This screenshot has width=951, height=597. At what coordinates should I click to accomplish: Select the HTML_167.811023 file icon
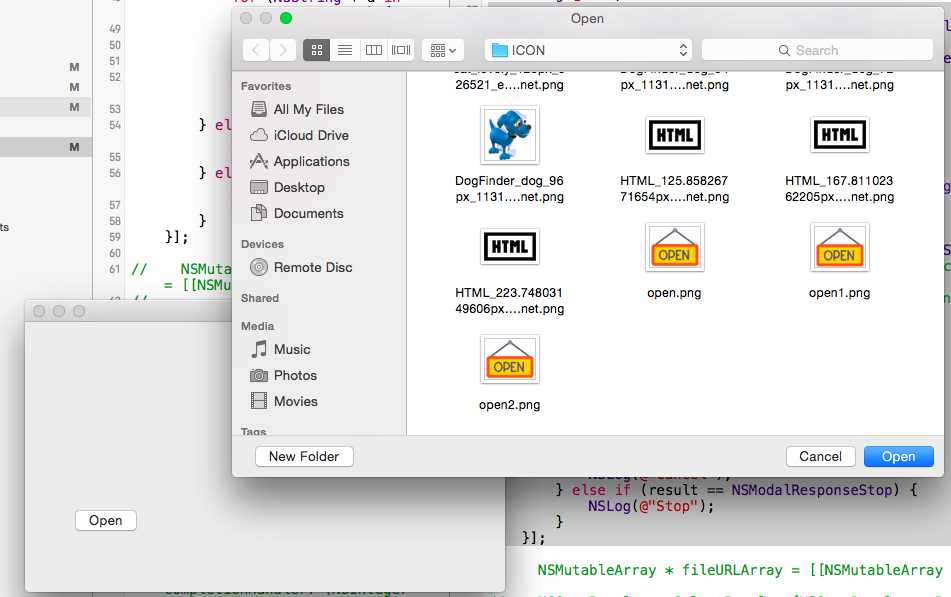pyautogui.click(x=839, y=135)
